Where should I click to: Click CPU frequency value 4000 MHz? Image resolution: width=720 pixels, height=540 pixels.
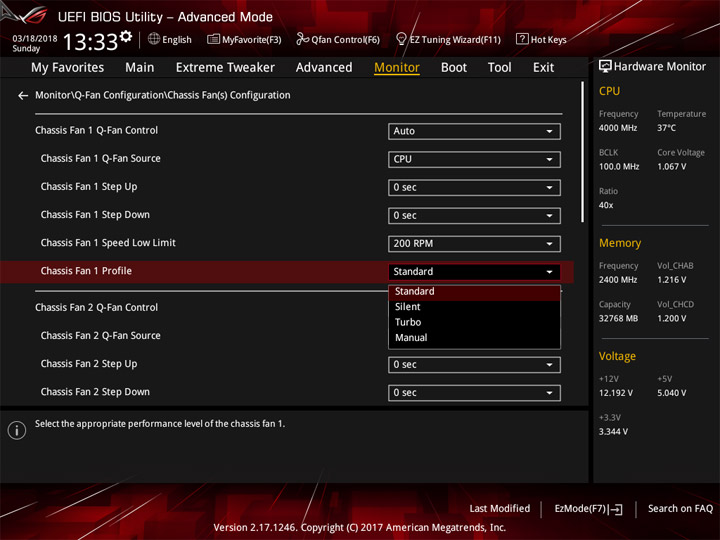(x=618, y=128)
